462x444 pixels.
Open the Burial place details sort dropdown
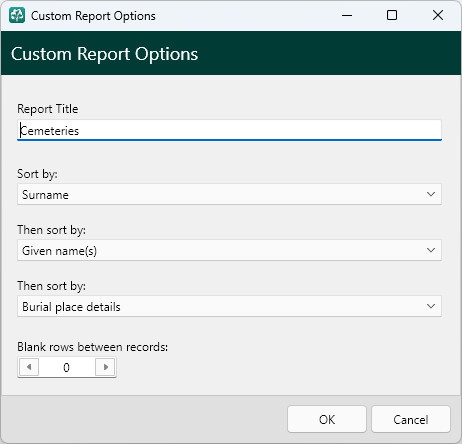[x=229, y=306]
